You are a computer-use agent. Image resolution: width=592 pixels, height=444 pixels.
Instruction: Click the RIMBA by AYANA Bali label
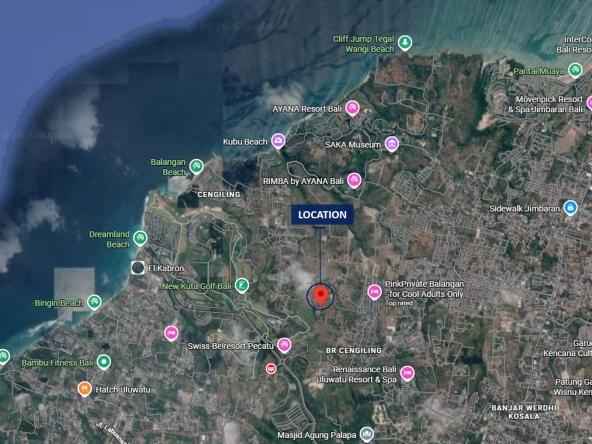(x=303, y=181)
